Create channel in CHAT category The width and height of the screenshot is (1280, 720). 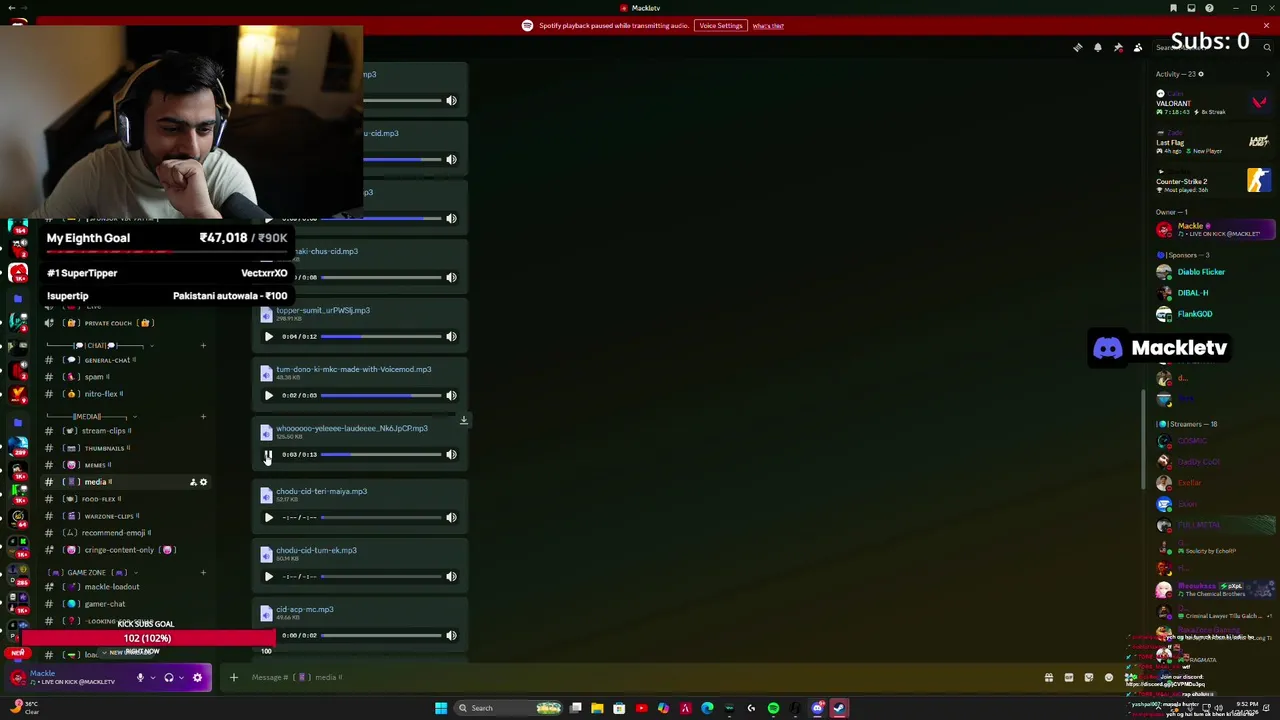tap(203, 346)
